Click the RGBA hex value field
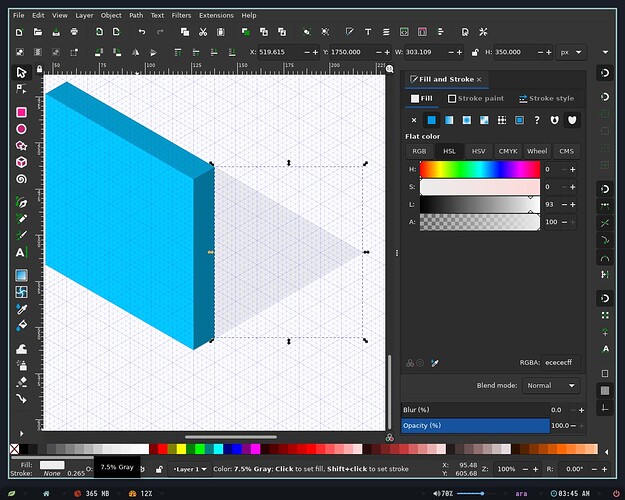 tap(561, 362)
